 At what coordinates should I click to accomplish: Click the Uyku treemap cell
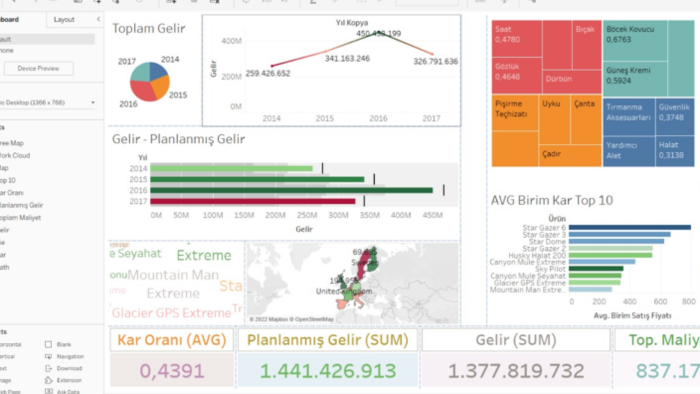[554, 120]
